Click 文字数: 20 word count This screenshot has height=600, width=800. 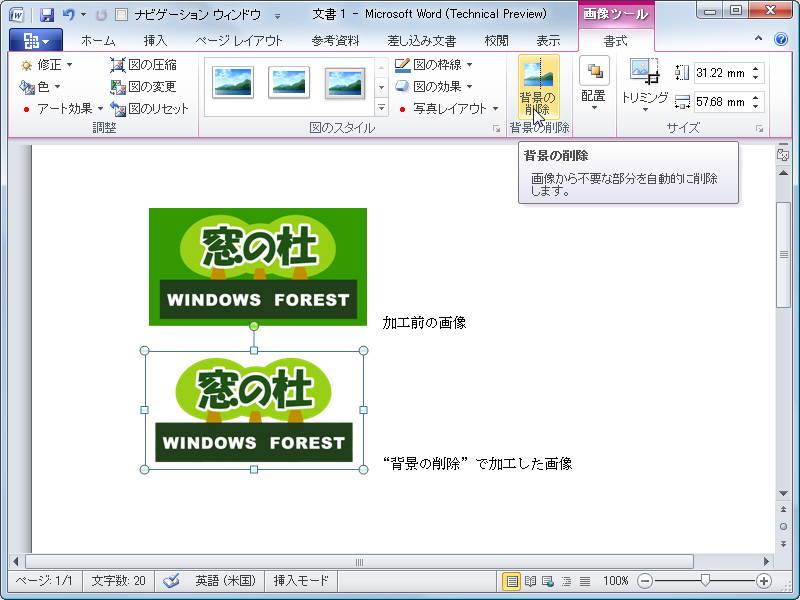(x=118, y=581)
